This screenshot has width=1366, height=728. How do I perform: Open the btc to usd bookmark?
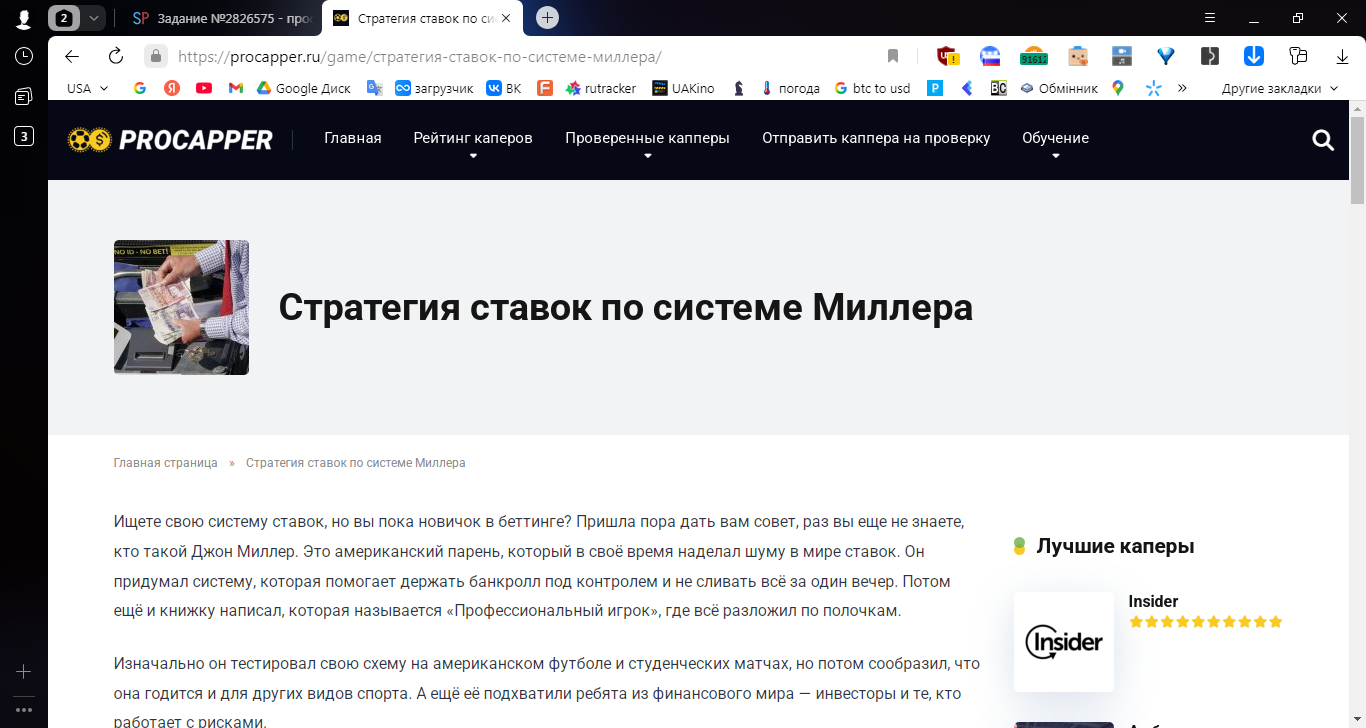(872, 88)
